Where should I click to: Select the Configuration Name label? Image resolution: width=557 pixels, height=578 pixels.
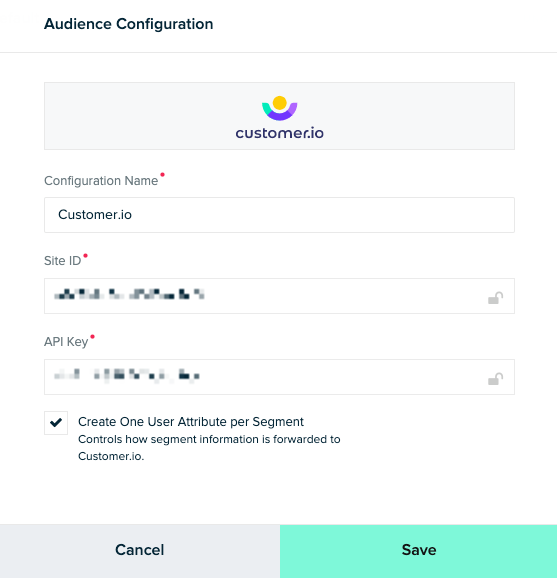pos(101,181)
